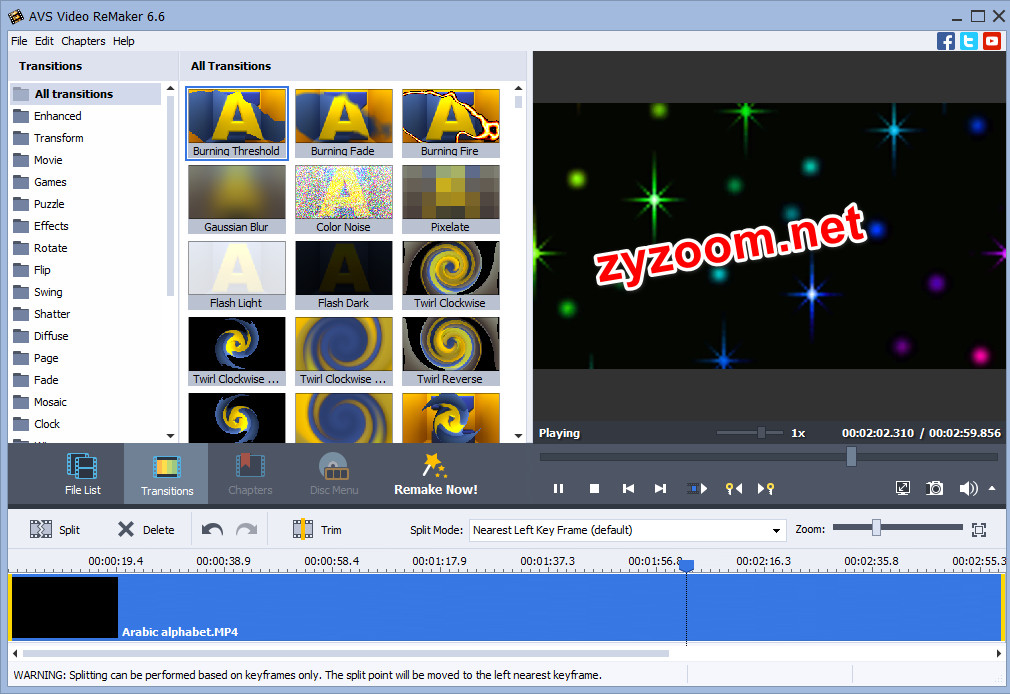Split the video at cursor
The width and height of the screenshot is (1010, 694).
pyautogui.click(x=55, y=530)
